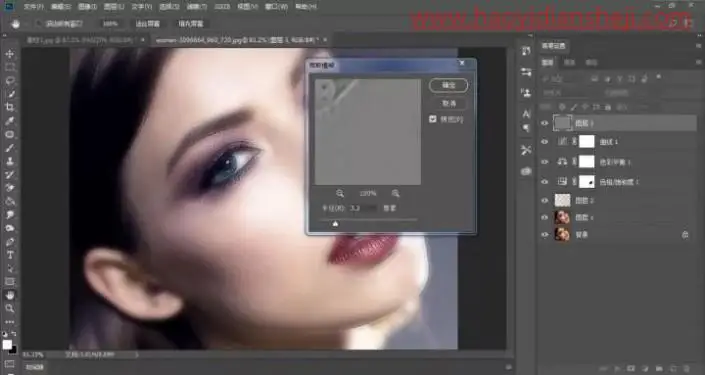The height and width of the screenshot is (375, 705).
Task: Select the Hand tool in the toolbox
Action: tap(9, 295)
